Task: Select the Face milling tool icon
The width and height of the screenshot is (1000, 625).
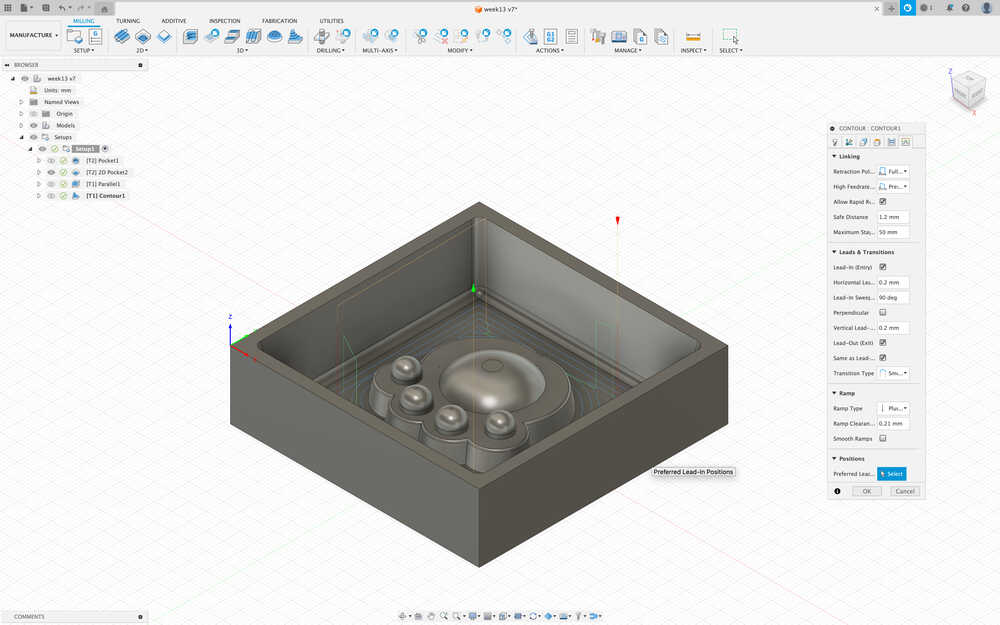Action: tap(164, 36)
